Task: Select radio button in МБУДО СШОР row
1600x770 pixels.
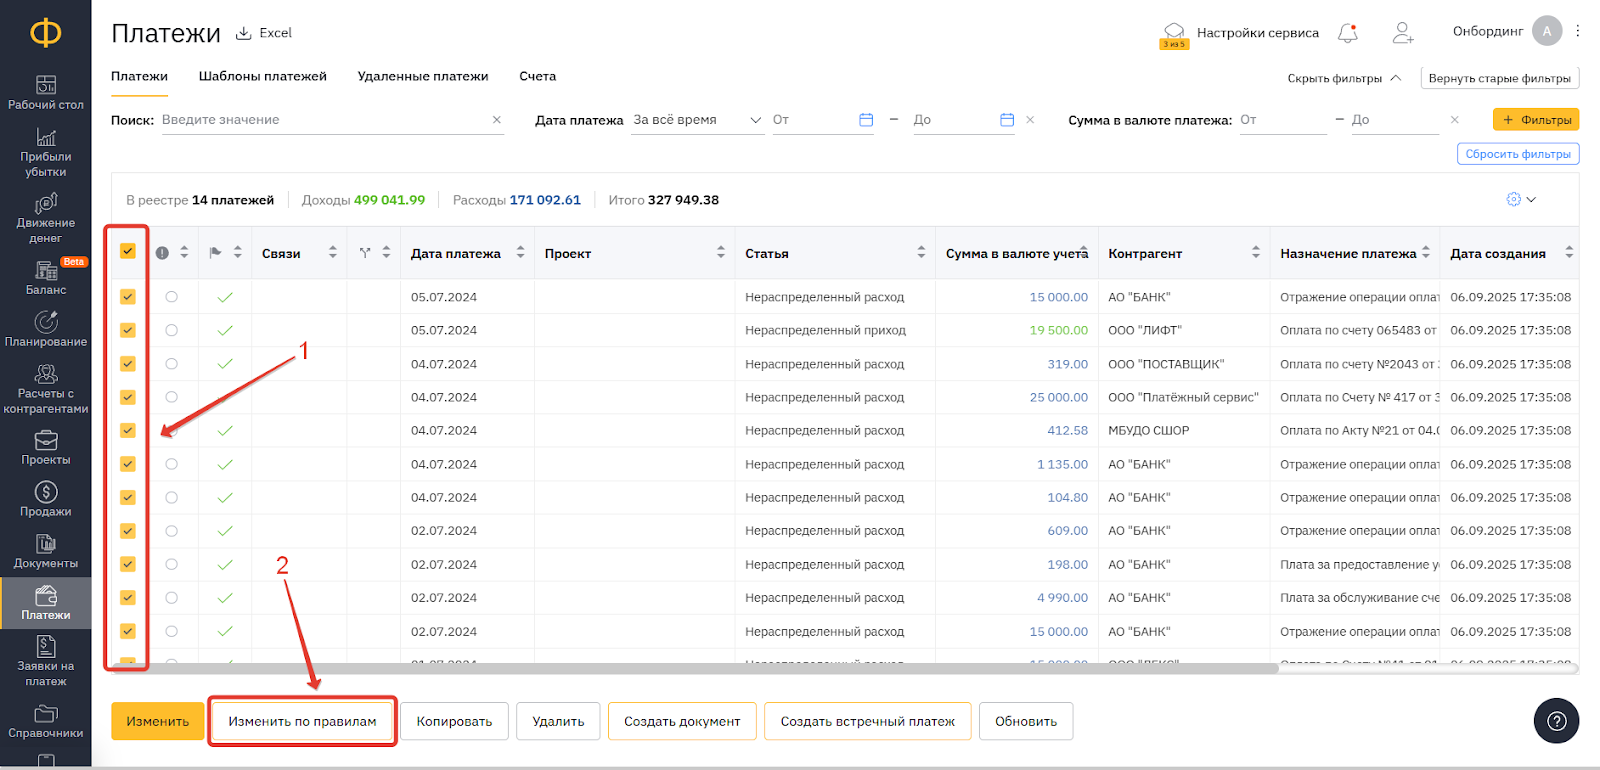Action: click(x=171, y=431)
